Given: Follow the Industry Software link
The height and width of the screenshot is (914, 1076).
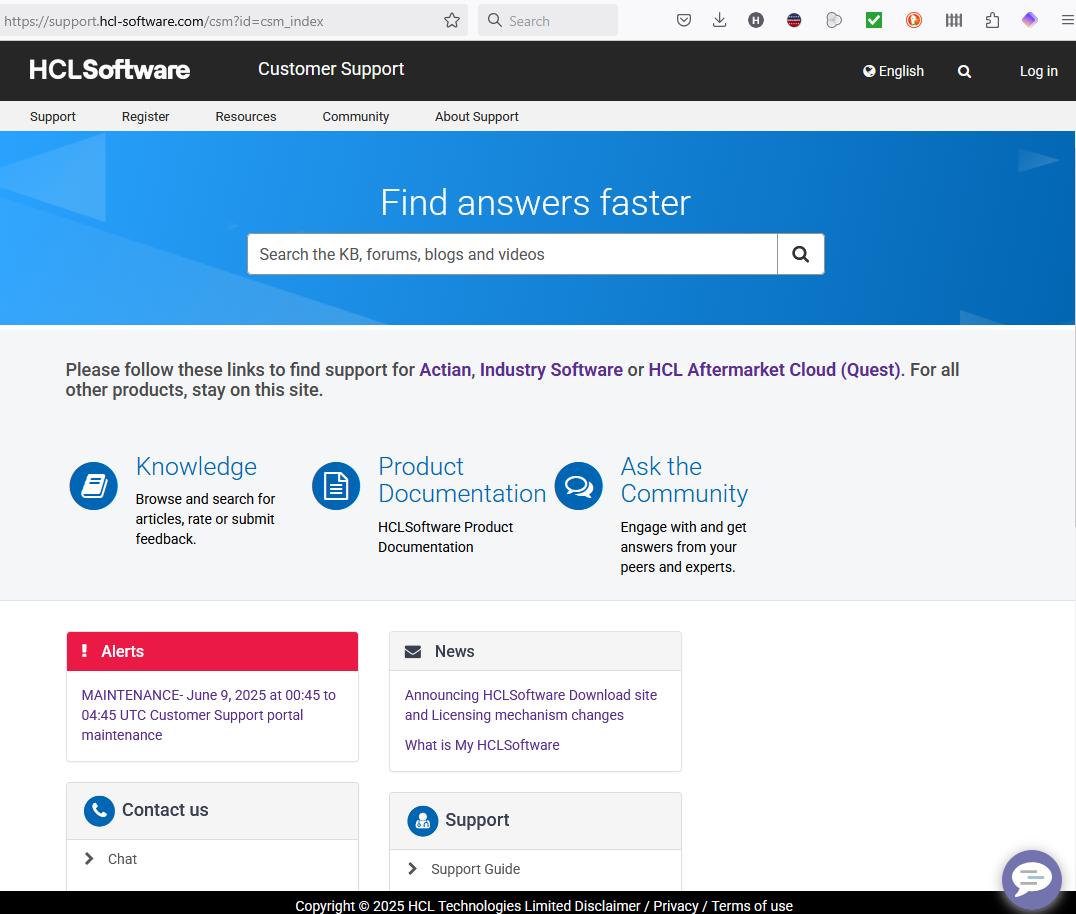Looking at the screenshot, I should tap(551, 370).
